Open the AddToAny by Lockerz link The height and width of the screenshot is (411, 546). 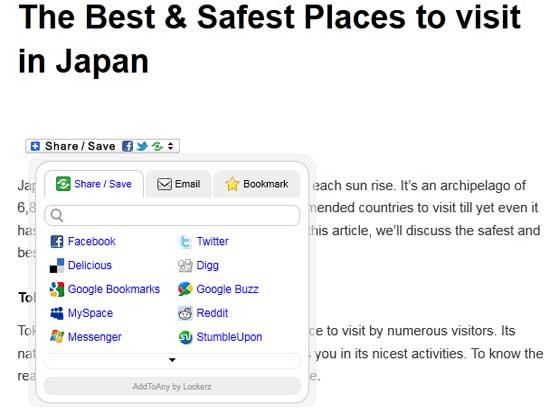(172, 387)
